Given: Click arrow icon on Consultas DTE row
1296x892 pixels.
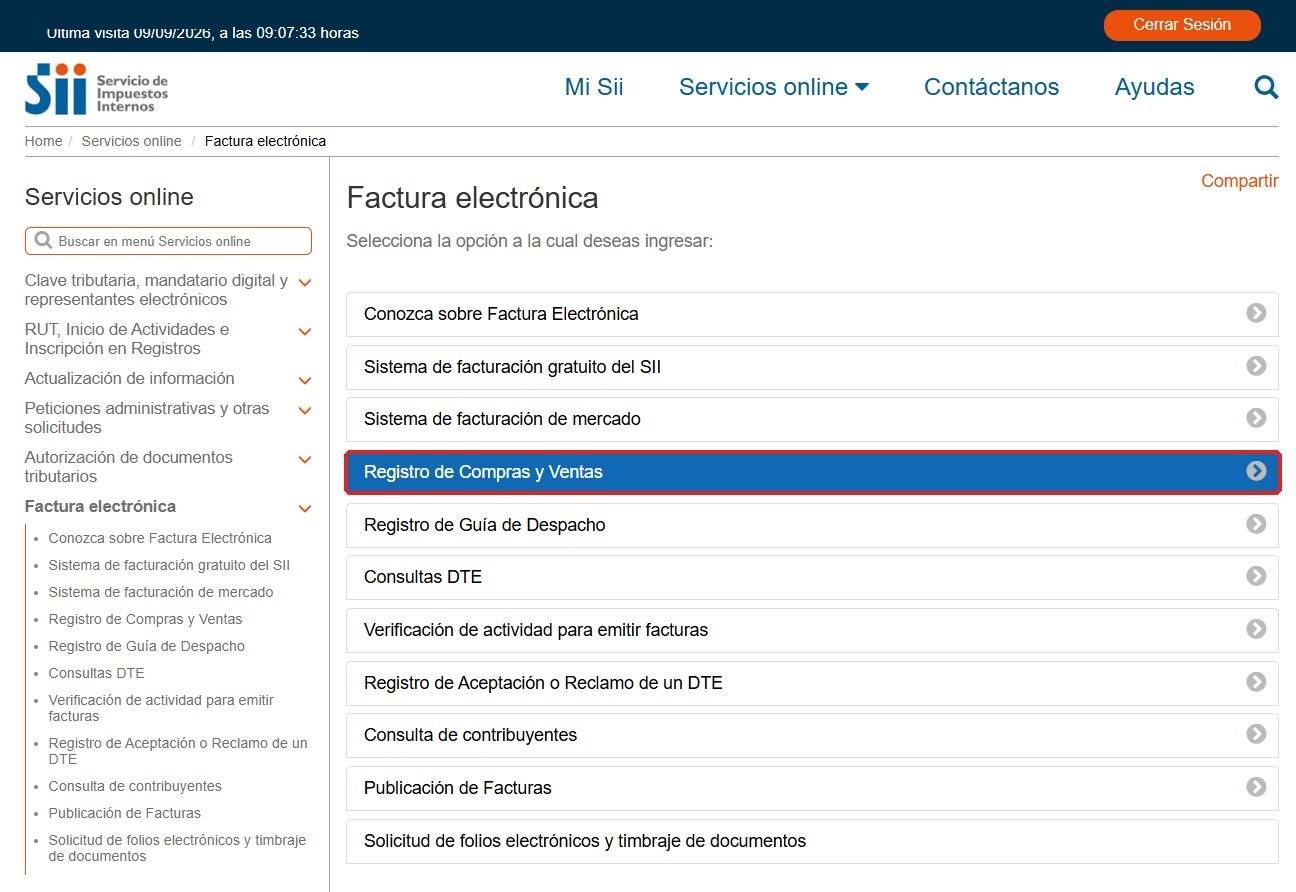Looking at the screenshot, I should pyautogui.click(x=1256, y=576).
